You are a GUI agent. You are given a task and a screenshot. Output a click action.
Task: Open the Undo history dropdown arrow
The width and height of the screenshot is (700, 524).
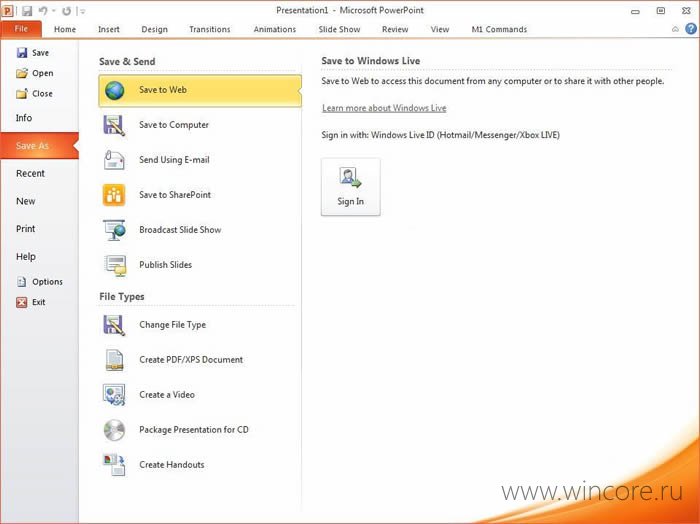[53, 11]
